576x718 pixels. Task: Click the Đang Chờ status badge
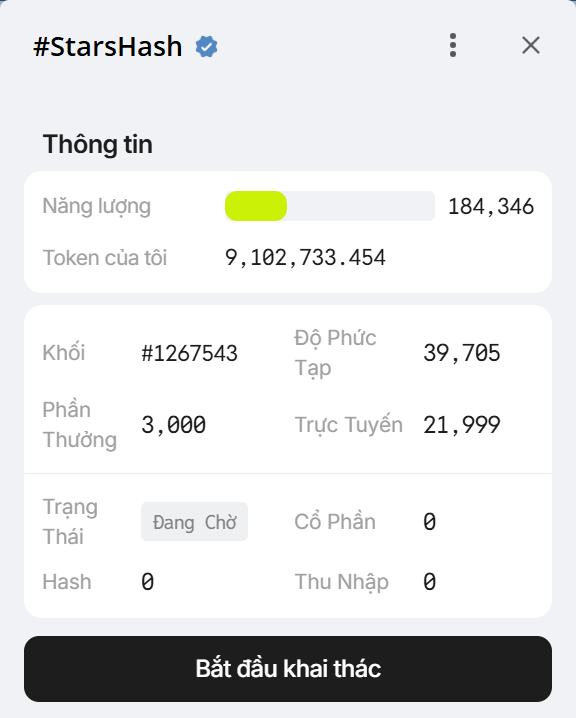click(x=194, y=522)
